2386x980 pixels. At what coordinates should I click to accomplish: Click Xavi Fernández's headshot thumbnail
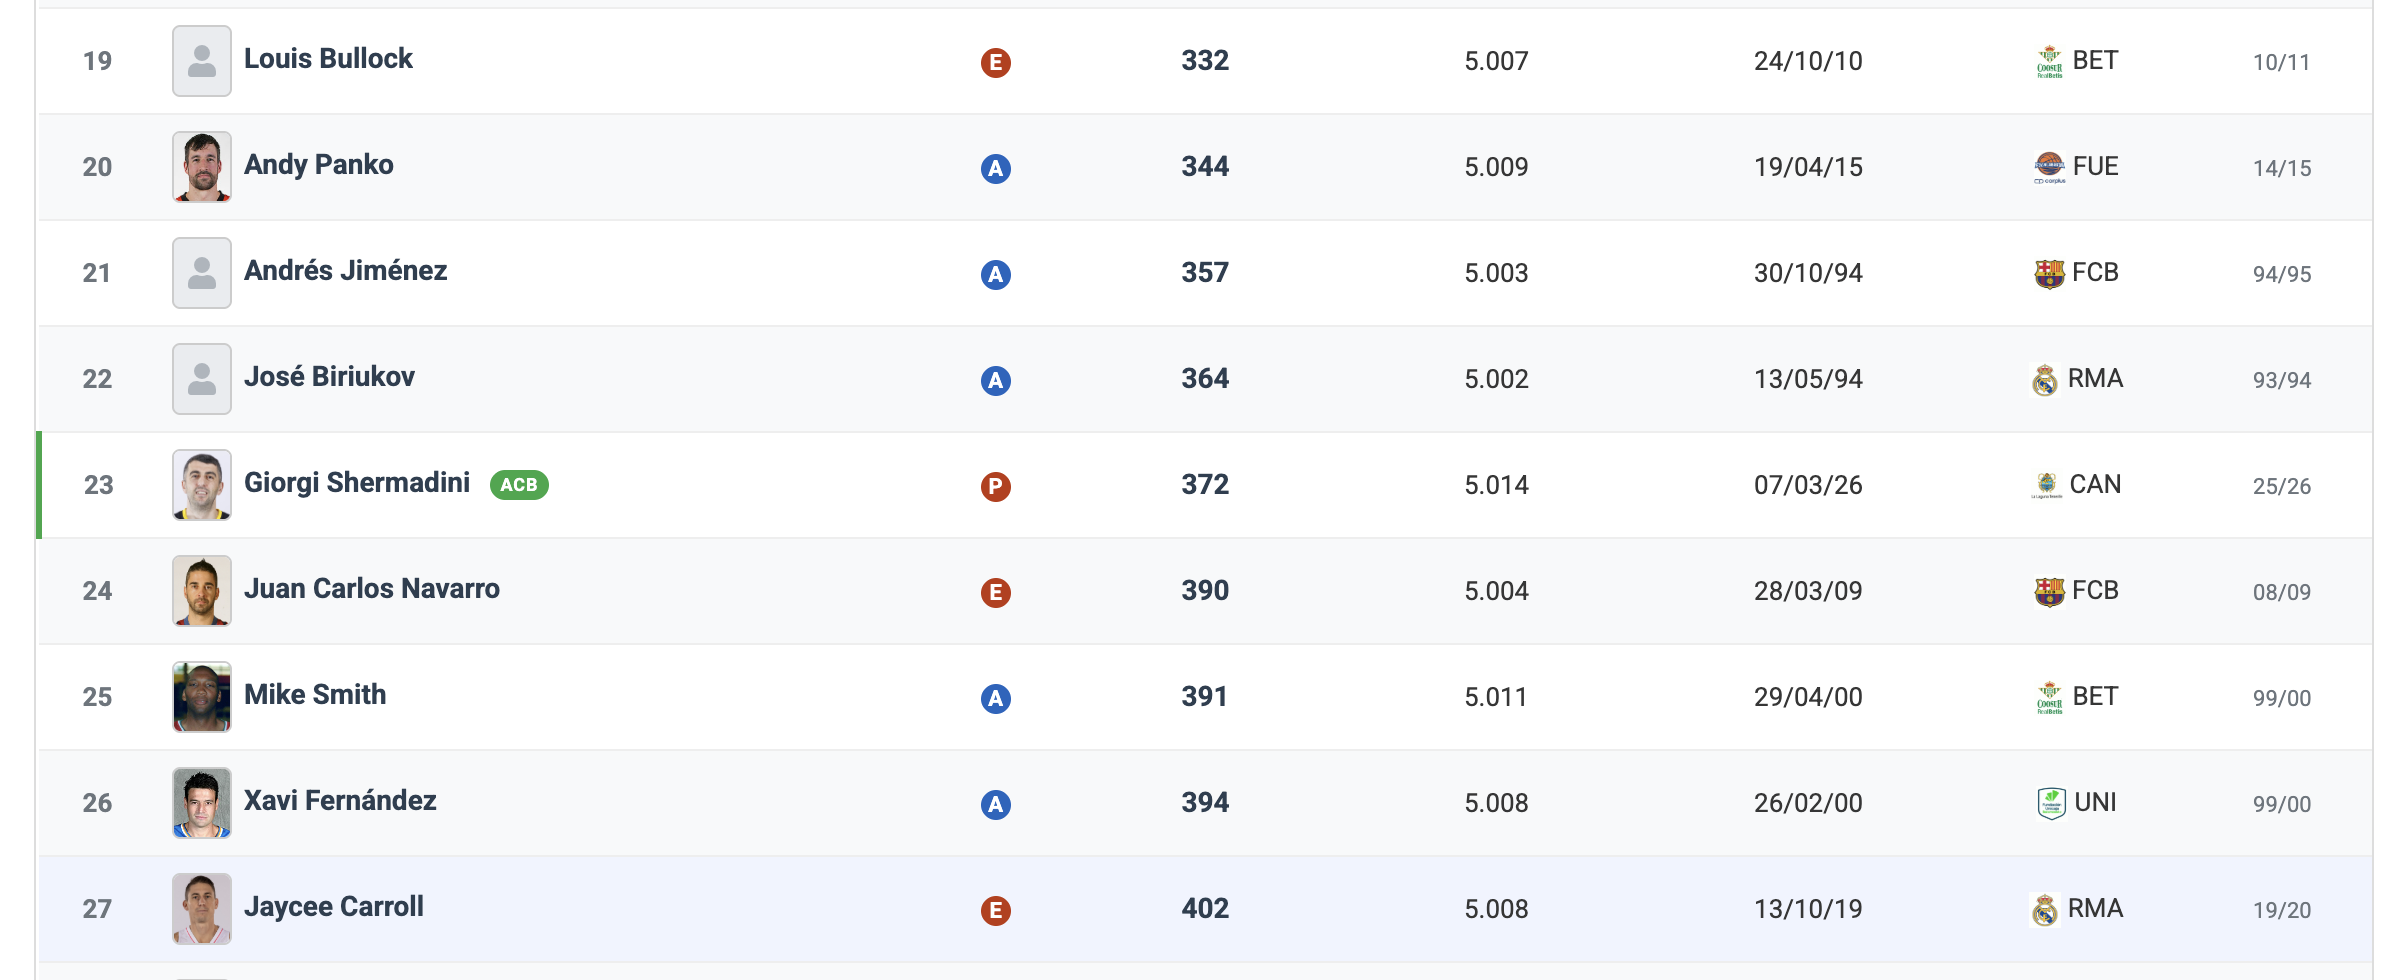(202, 803)
